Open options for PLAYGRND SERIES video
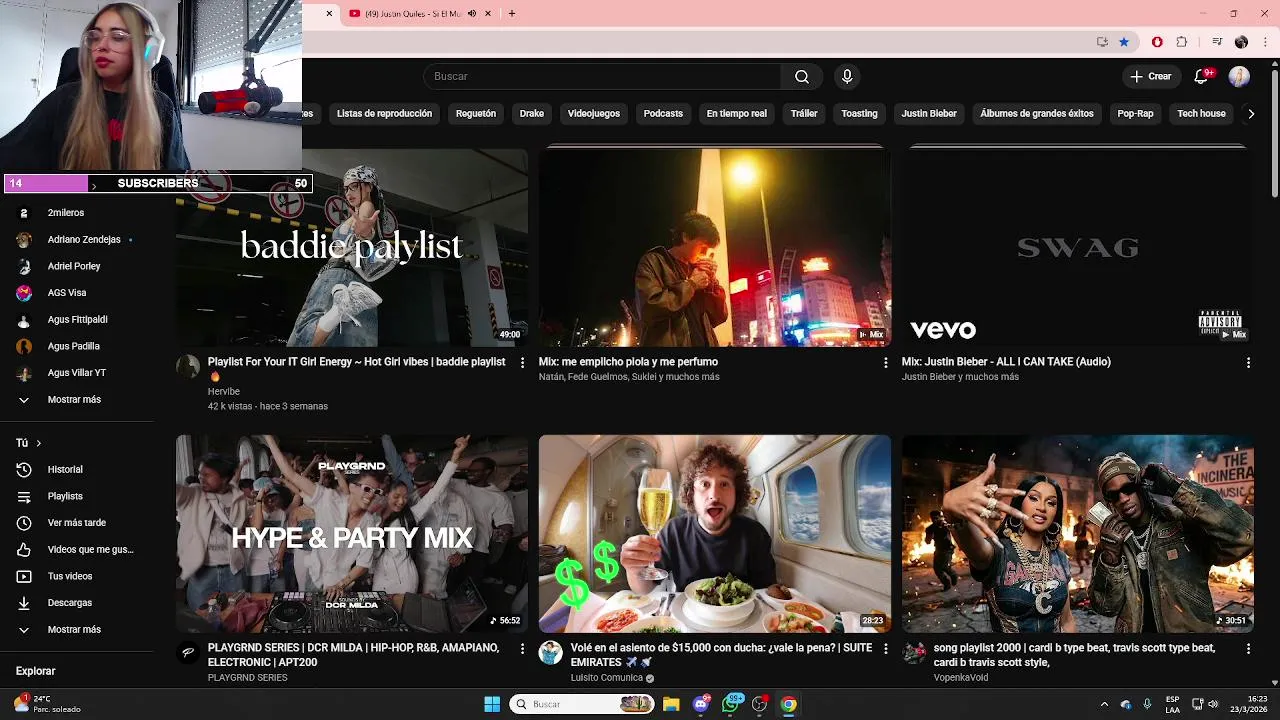1280x720 pixels. point(522,649)
